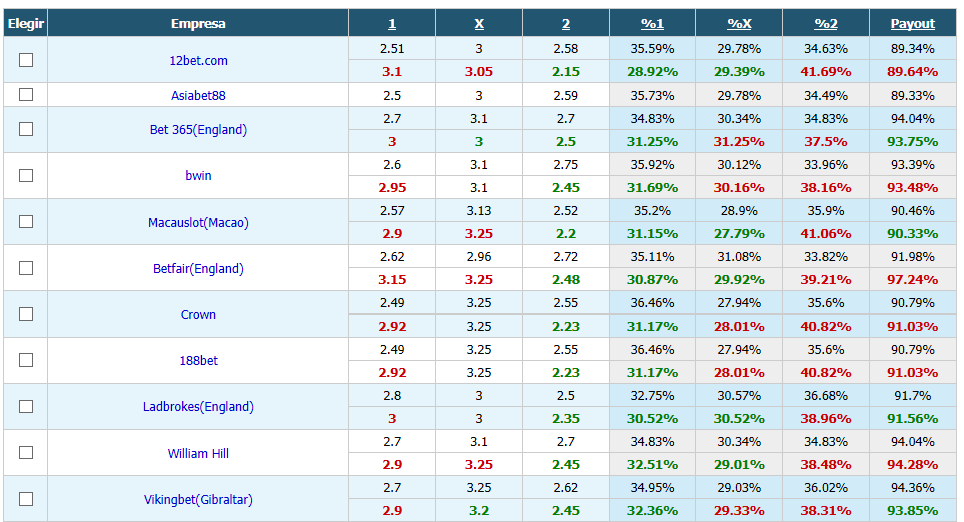This screenshot has width=964, height=522.
Task: Tick the Macauslot(Macao) checkbox
Action: [x=26, y=221]
